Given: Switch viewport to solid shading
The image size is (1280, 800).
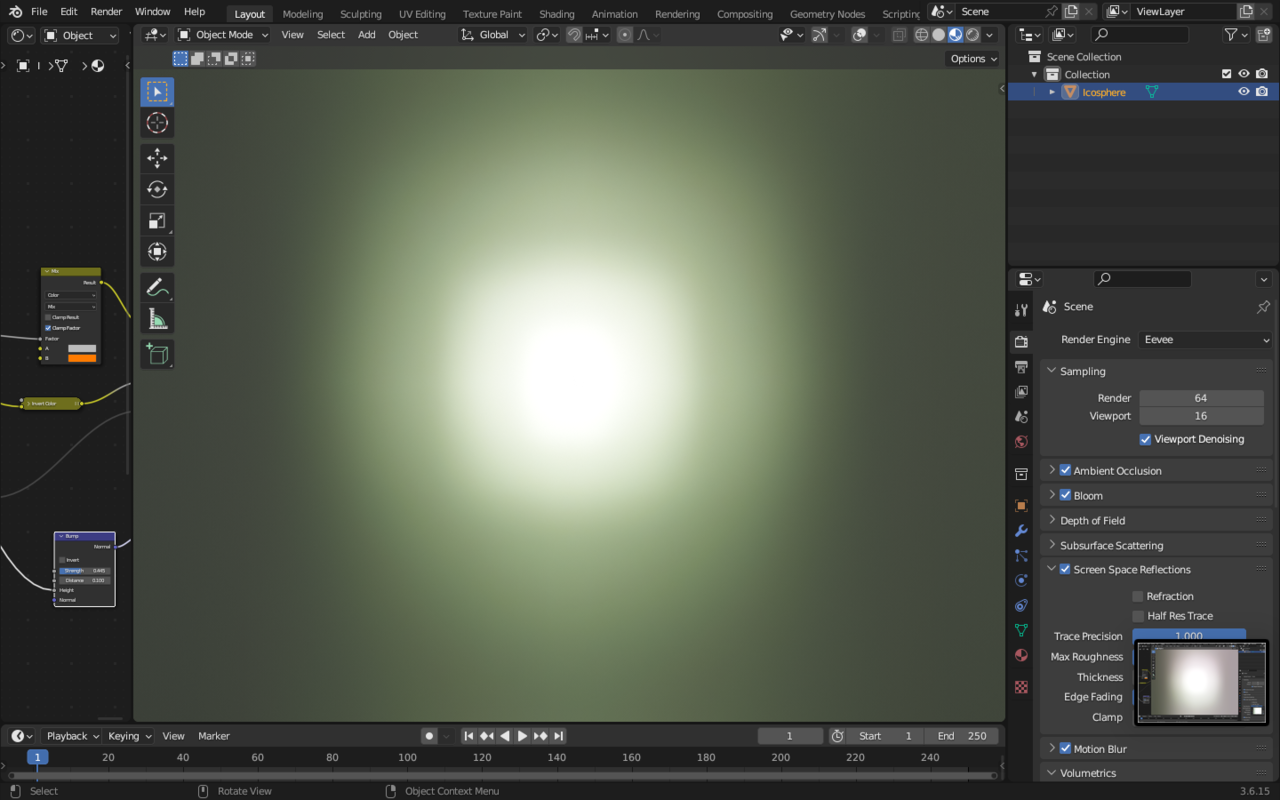Looking at the screenshot, I should pos(939,35).
